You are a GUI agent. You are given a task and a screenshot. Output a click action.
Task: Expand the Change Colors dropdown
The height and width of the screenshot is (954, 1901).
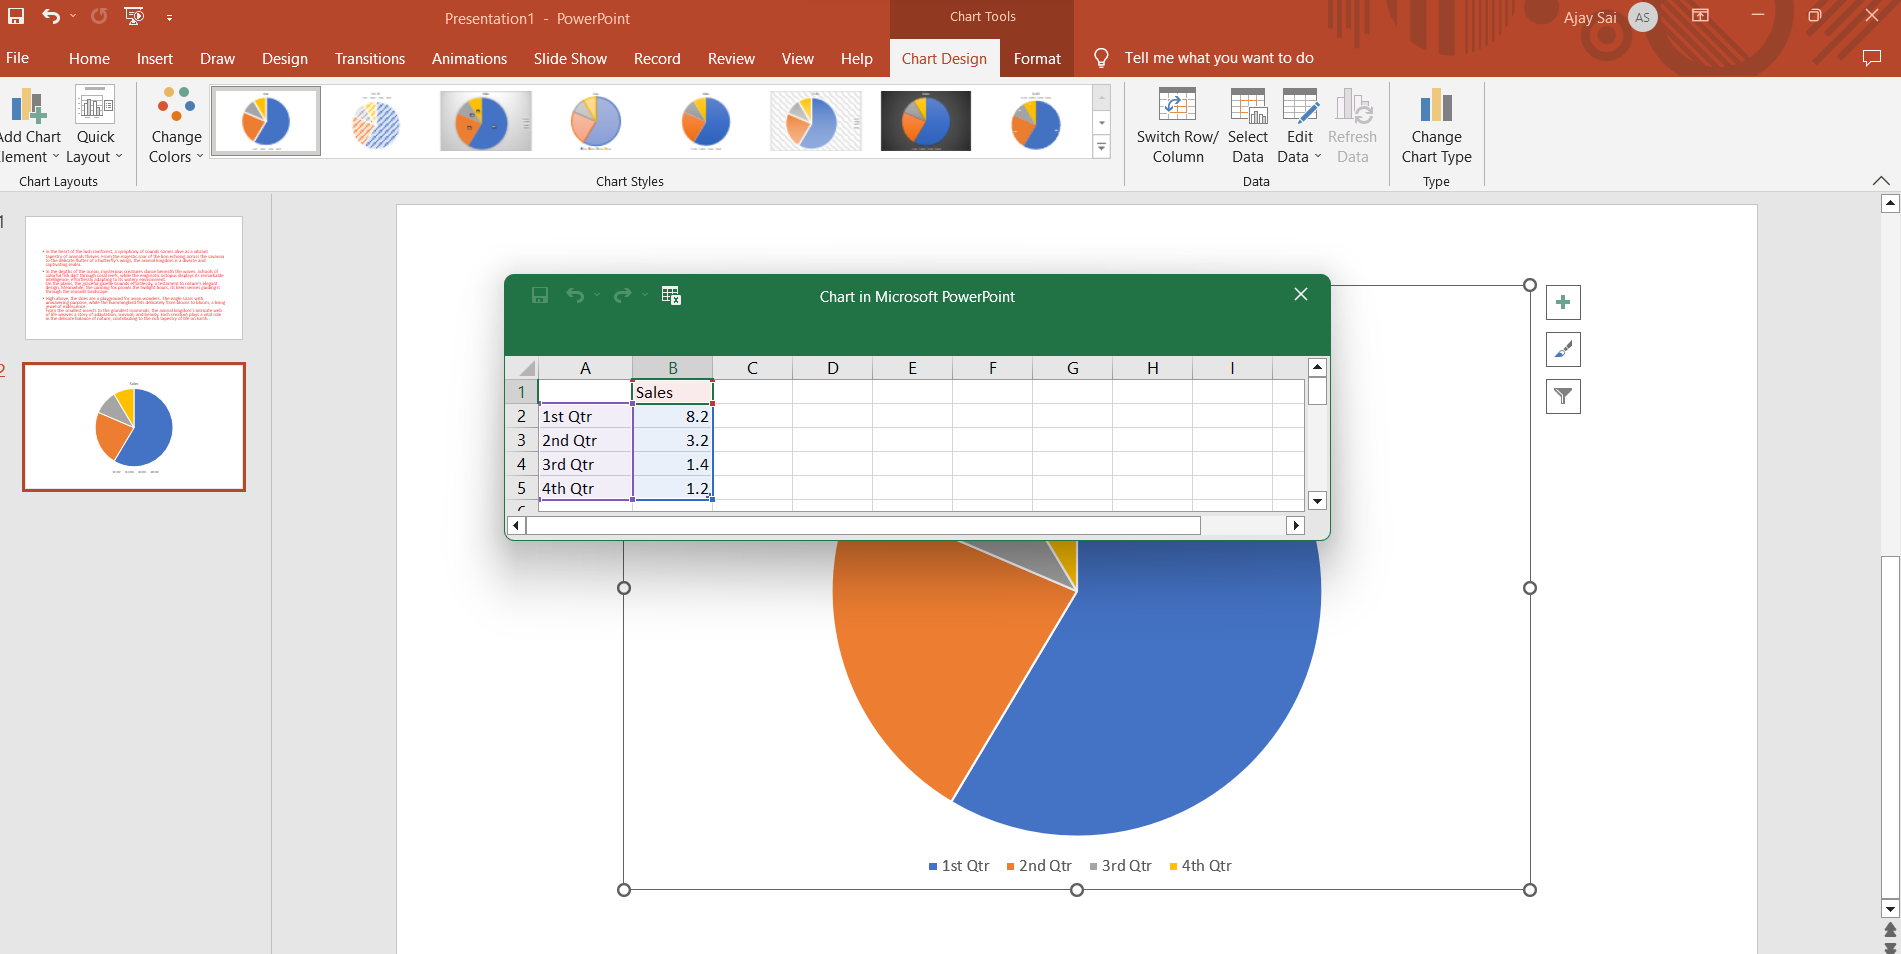[x=176, y=125]
